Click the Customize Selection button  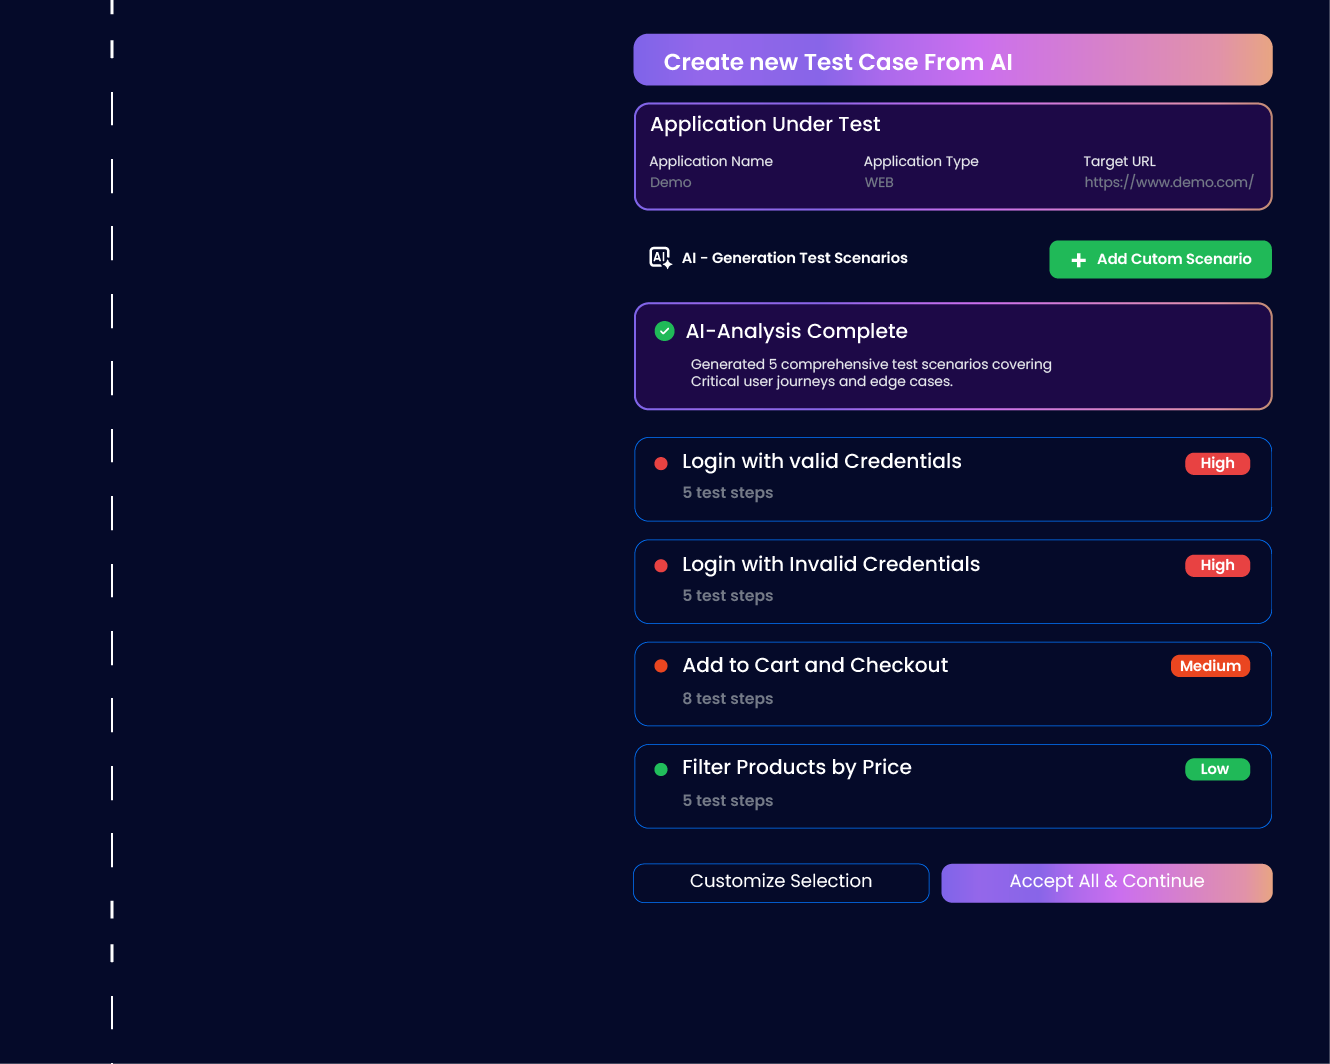click(x=781, y=883)
